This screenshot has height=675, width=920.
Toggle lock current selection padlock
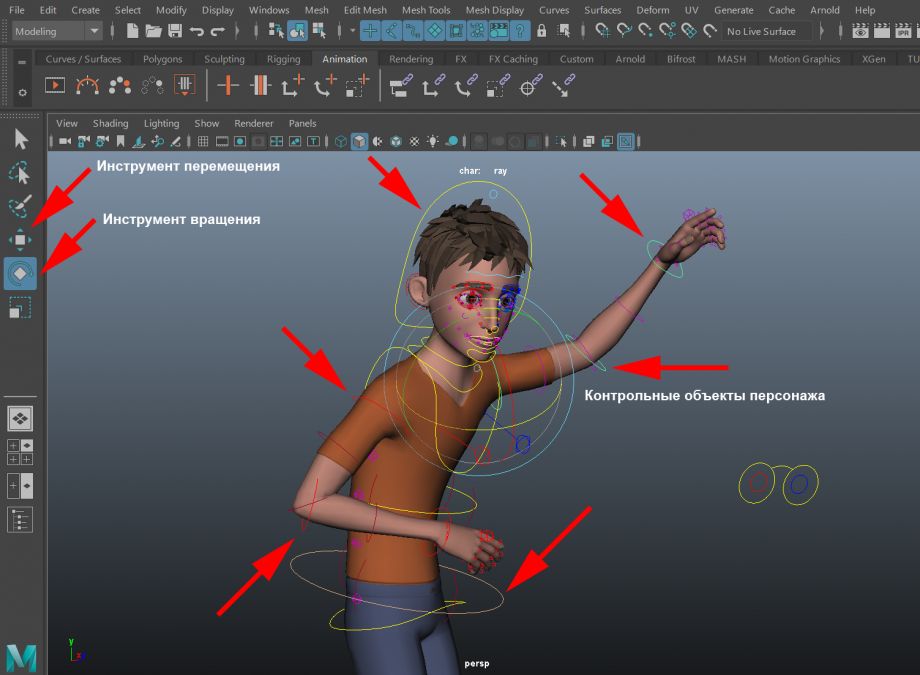(x=542, y=31)
